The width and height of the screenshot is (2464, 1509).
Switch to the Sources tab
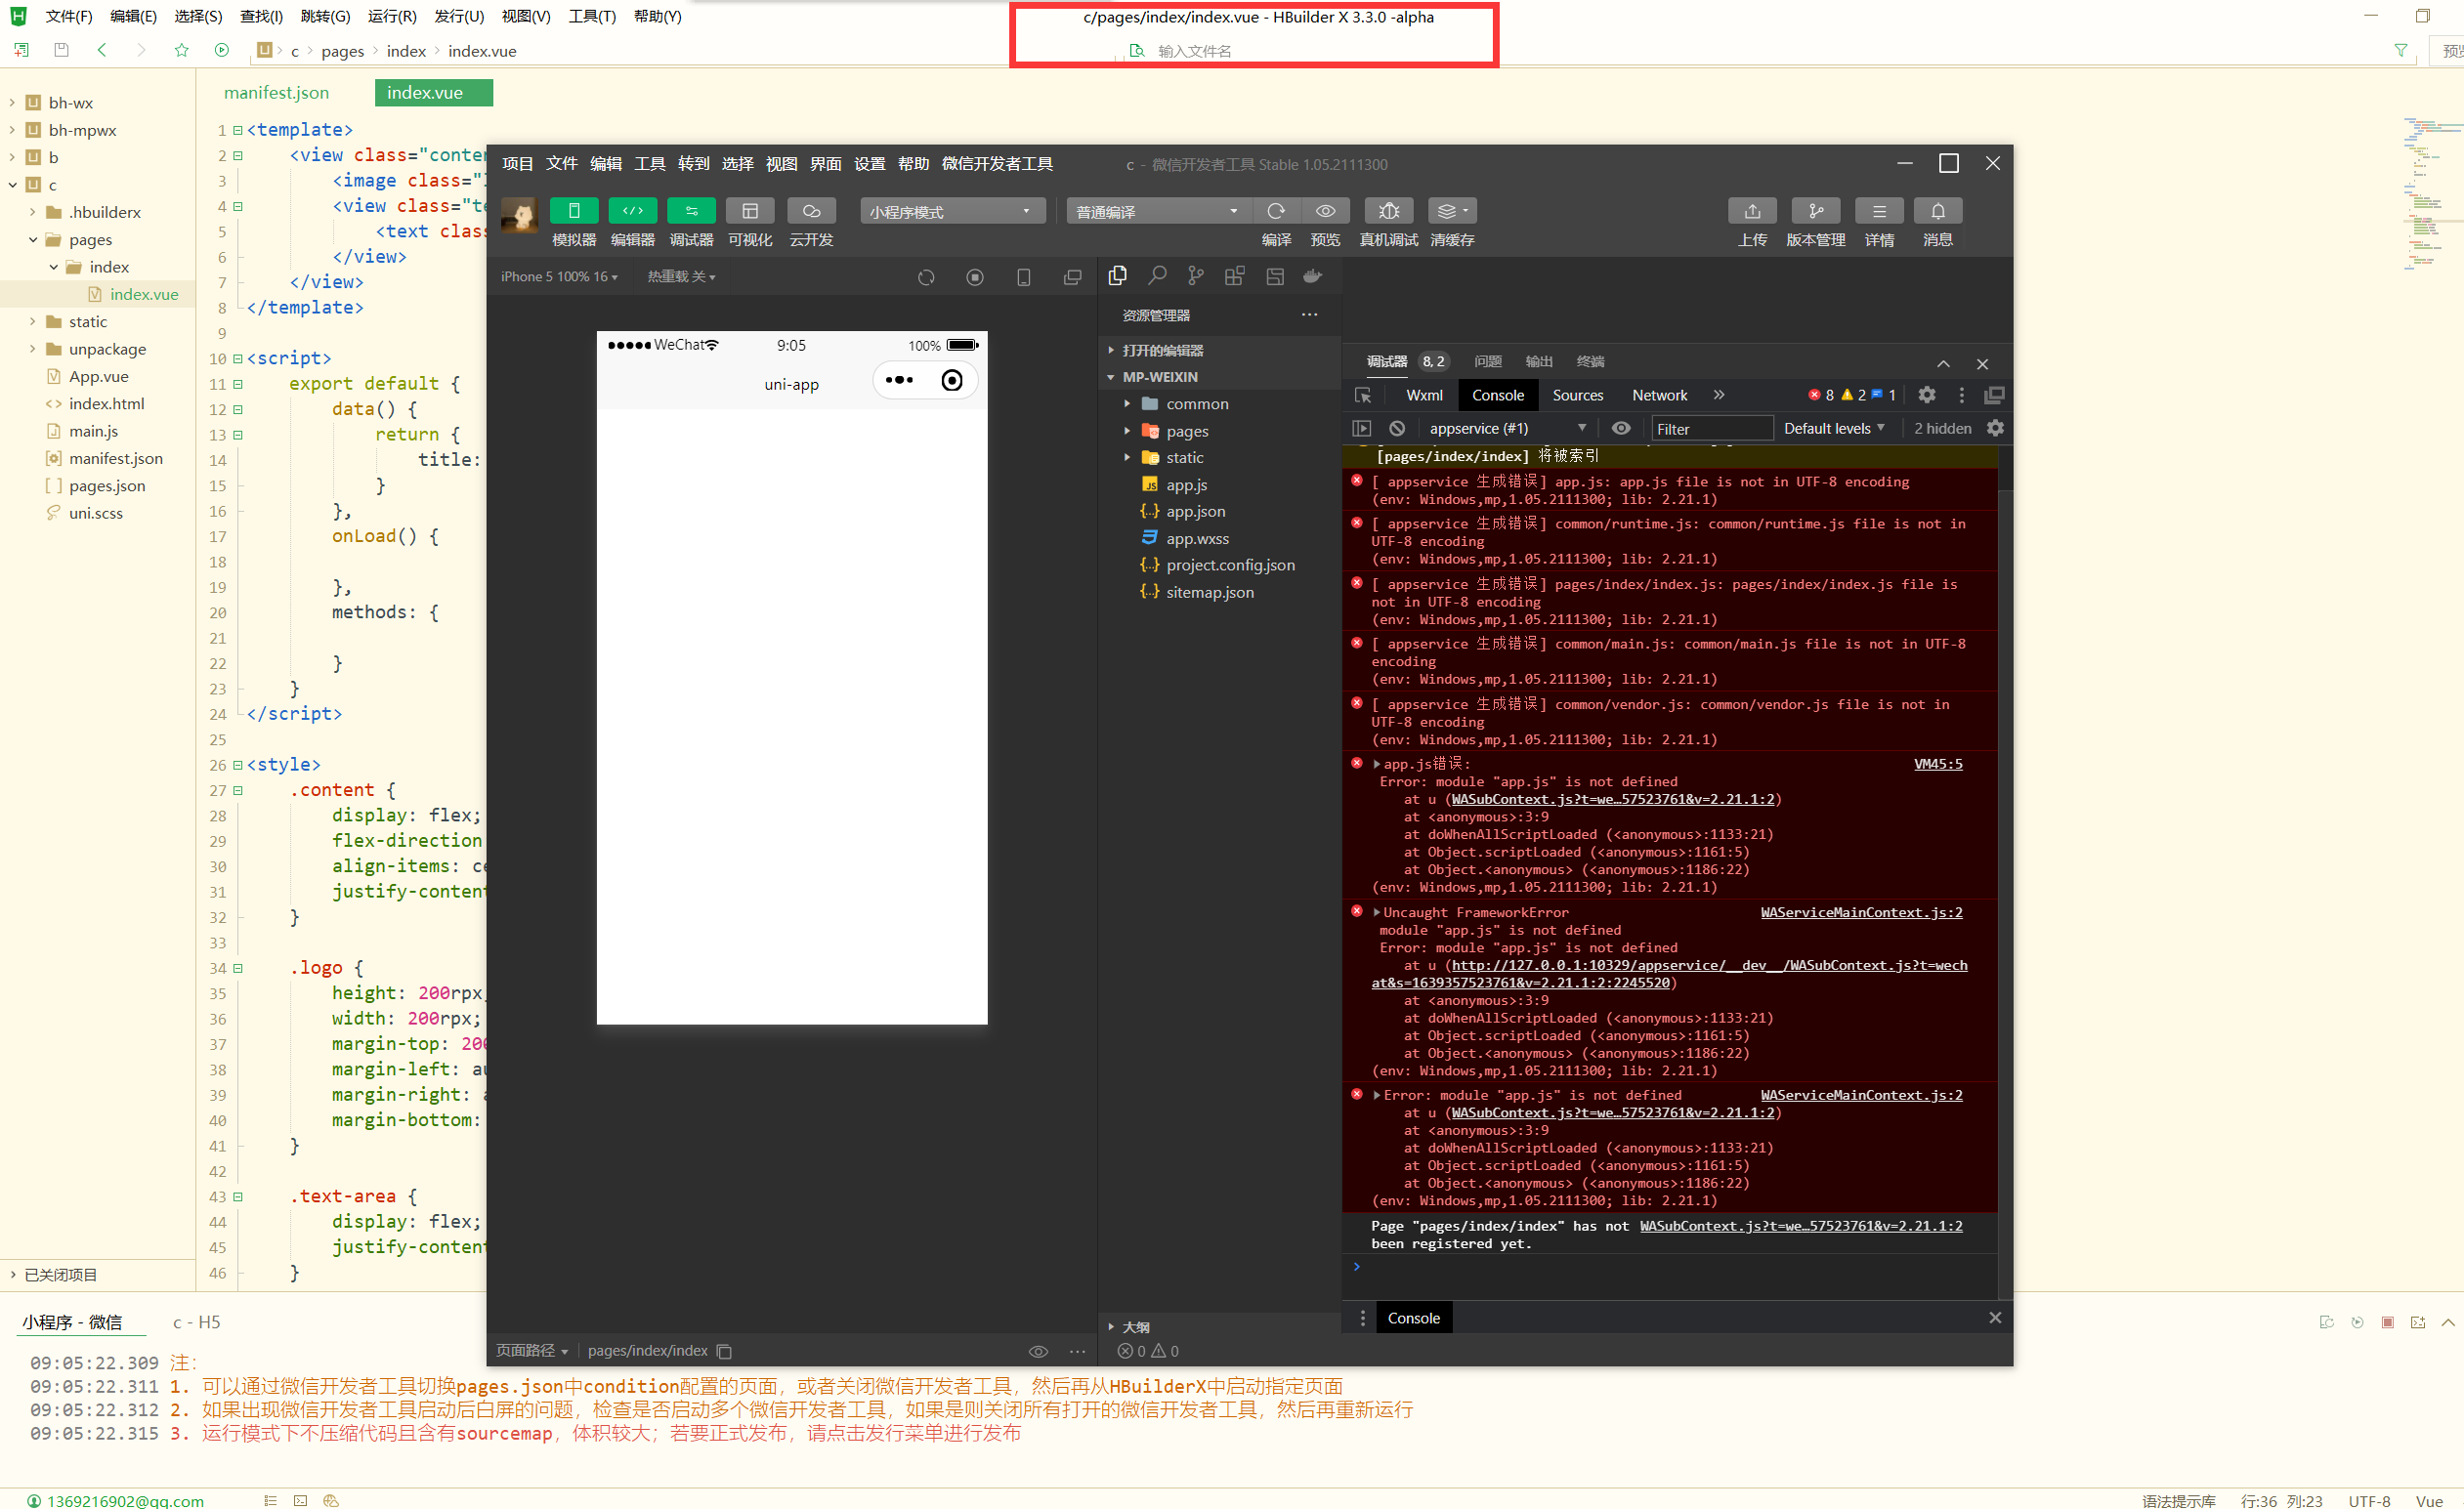tap(1577, 395)
